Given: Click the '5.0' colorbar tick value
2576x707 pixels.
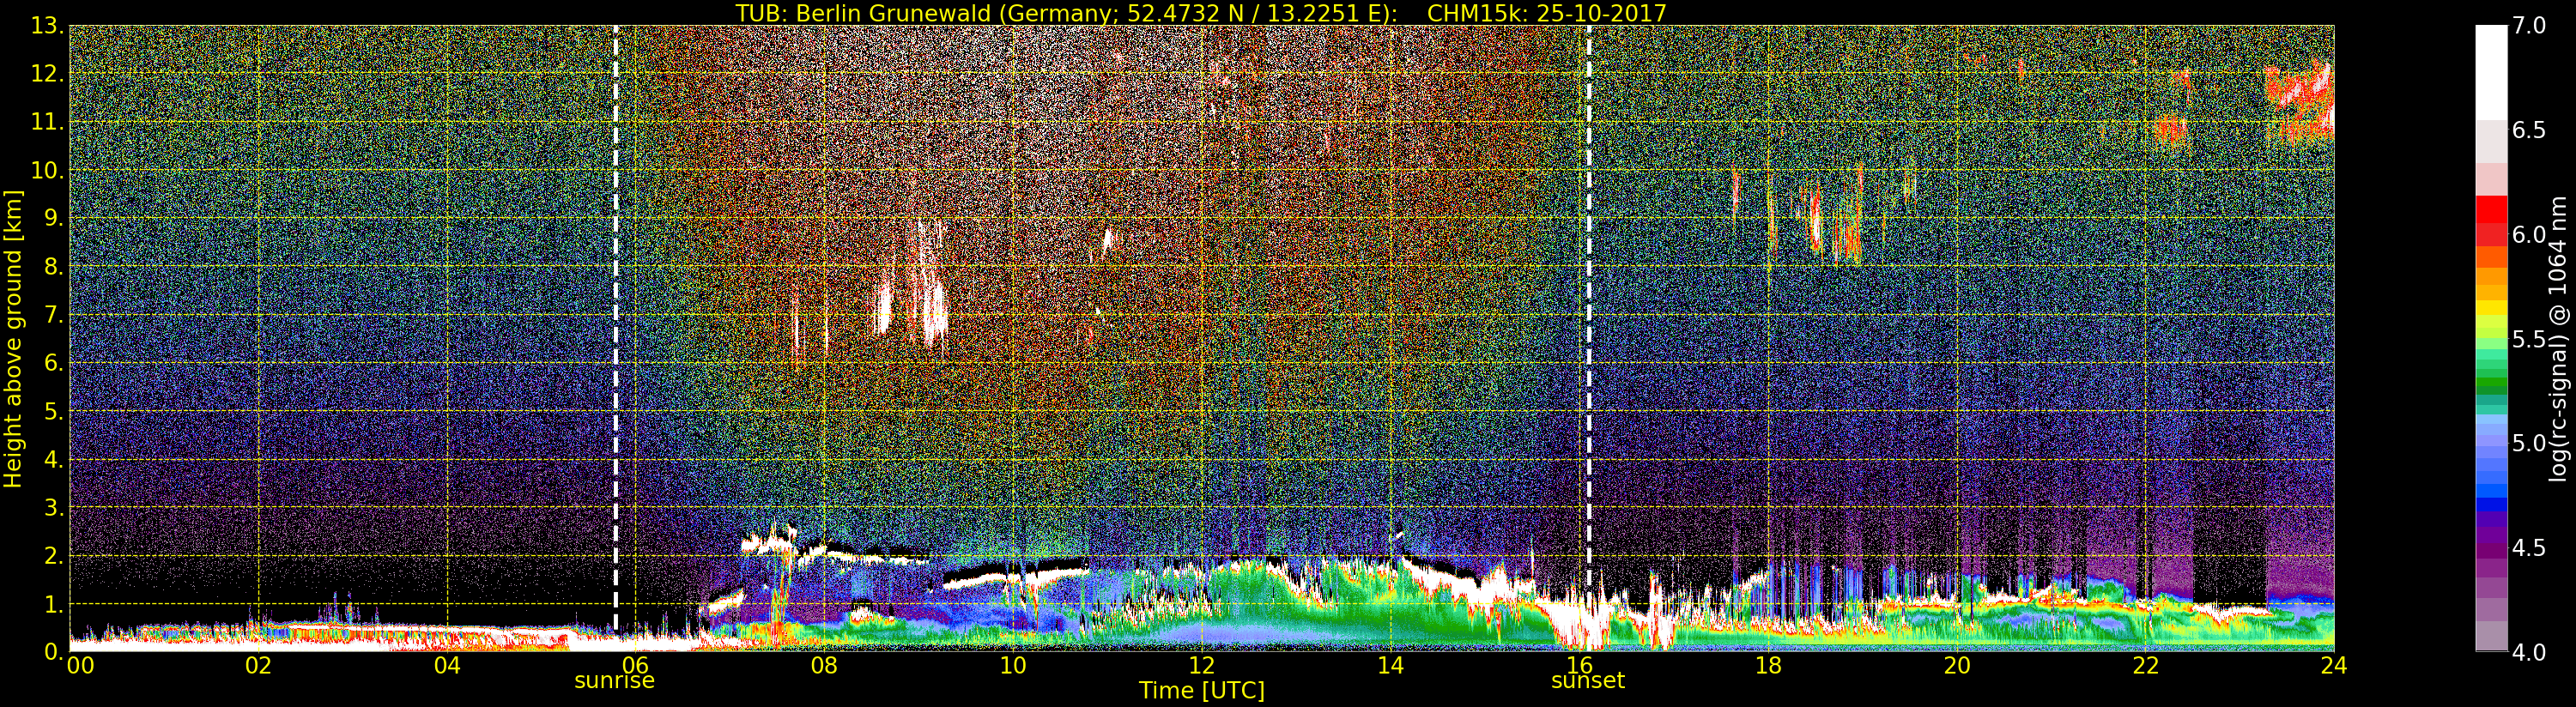Looking at the screenshot, I should (2529, 443).
